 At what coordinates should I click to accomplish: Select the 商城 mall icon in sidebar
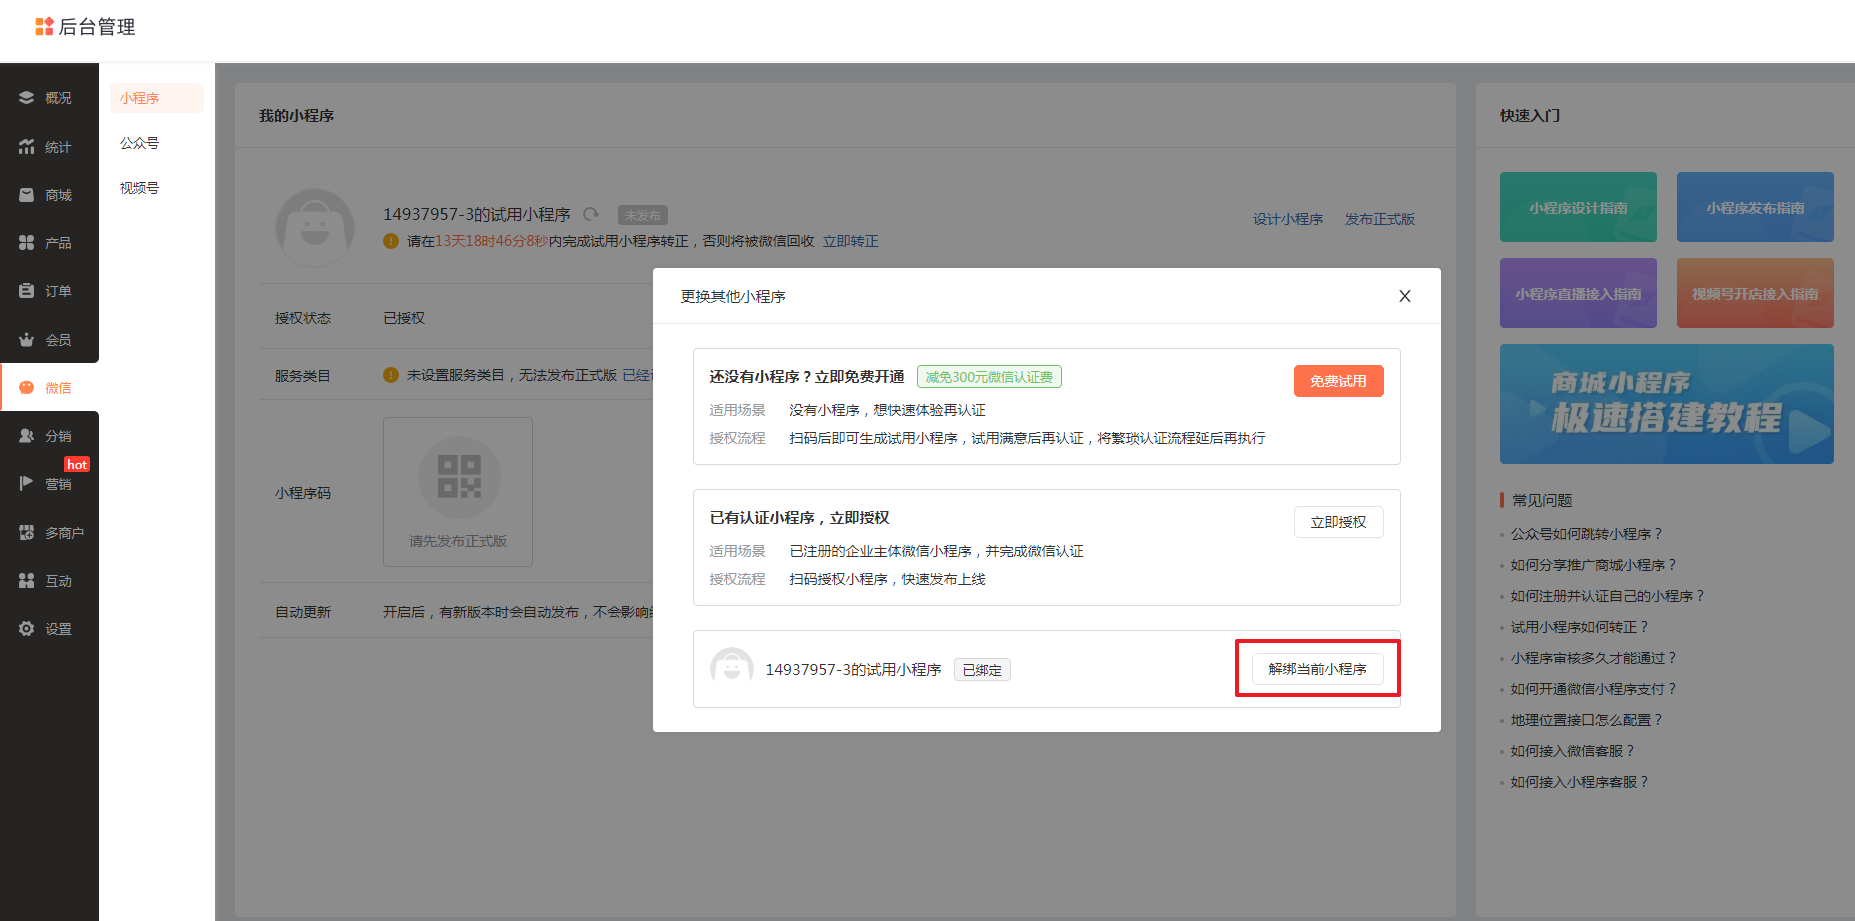(x=27, y=195)
